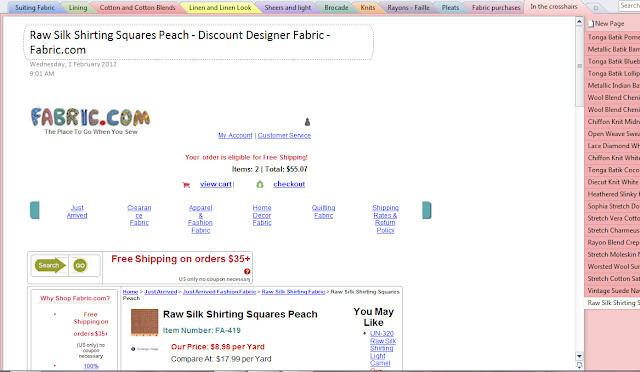Click the scroll down arrow
This screenshot has width=640, height=372.
579,356
